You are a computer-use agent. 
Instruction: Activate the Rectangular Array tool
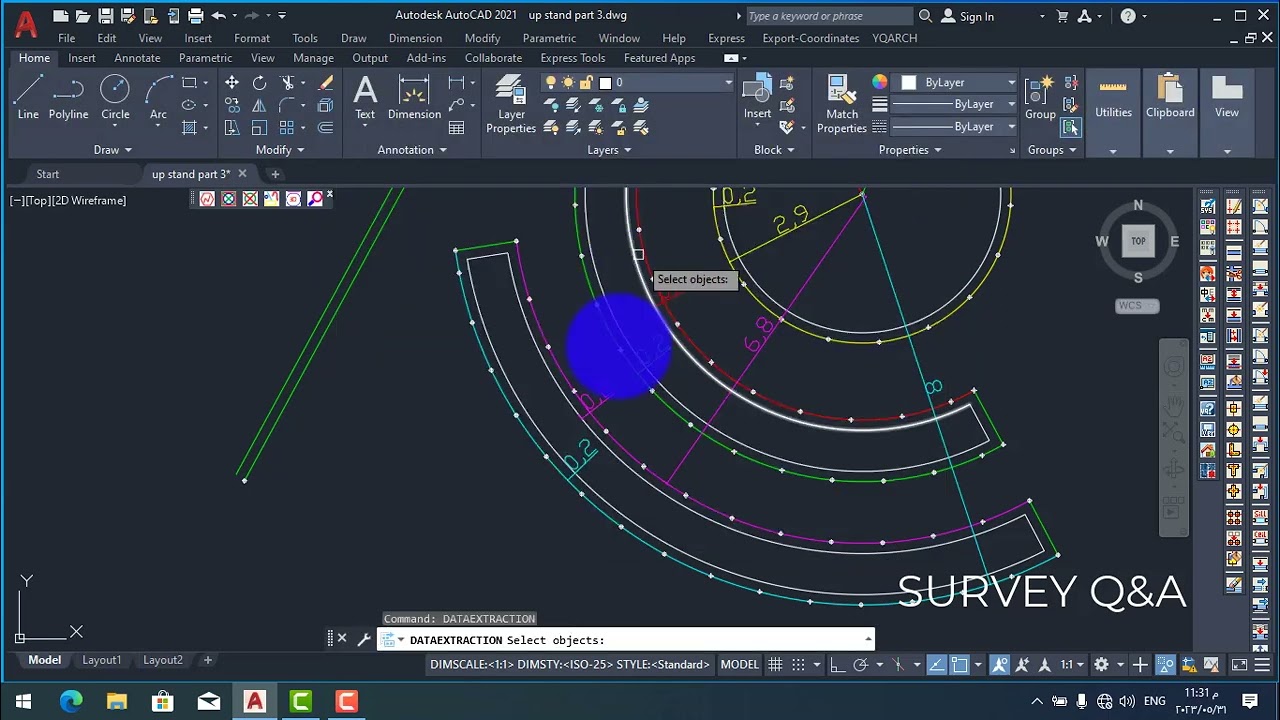[x=288, y=128]
